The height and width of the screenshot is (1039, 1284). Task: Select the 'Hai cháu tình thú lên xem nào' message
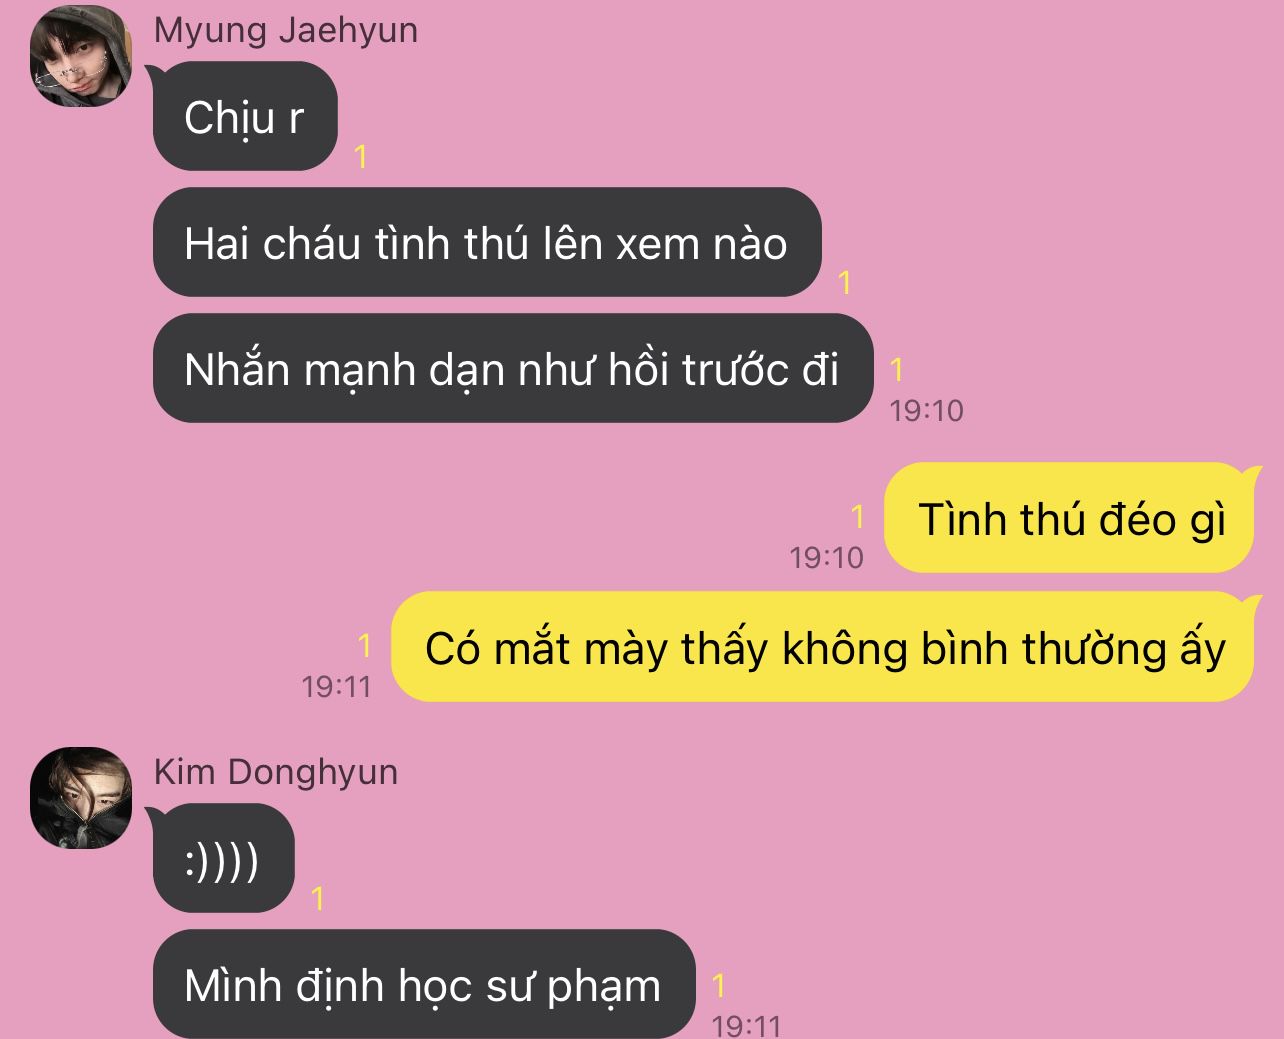click(x=487, y=243)
